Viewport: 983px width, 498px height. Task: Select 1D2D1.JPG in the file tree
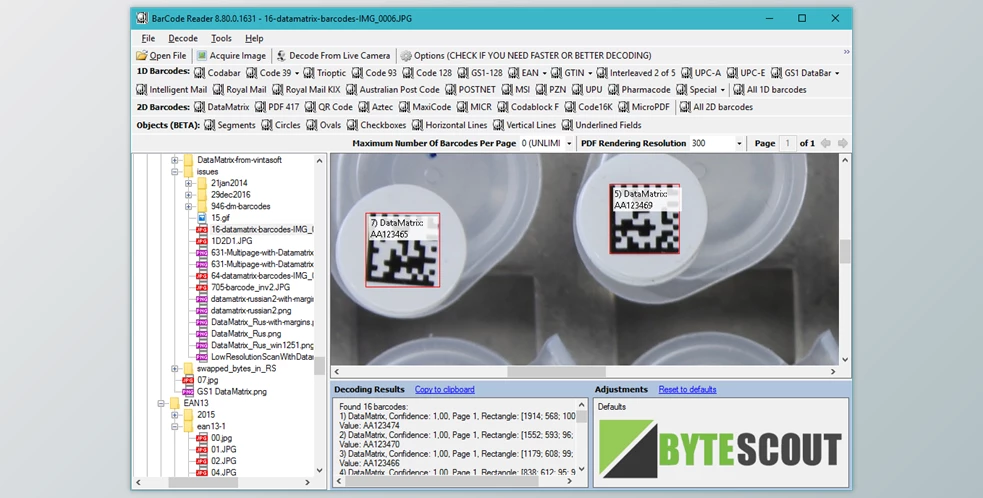click(231, 241)
